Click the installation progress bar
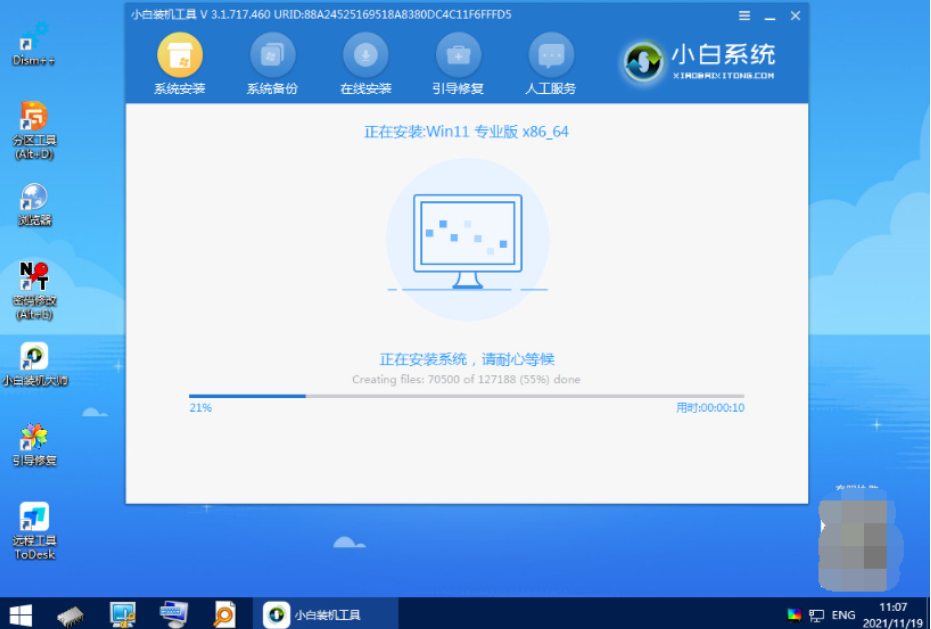Viewport: 931px width, 629px height. pos(466,396)
